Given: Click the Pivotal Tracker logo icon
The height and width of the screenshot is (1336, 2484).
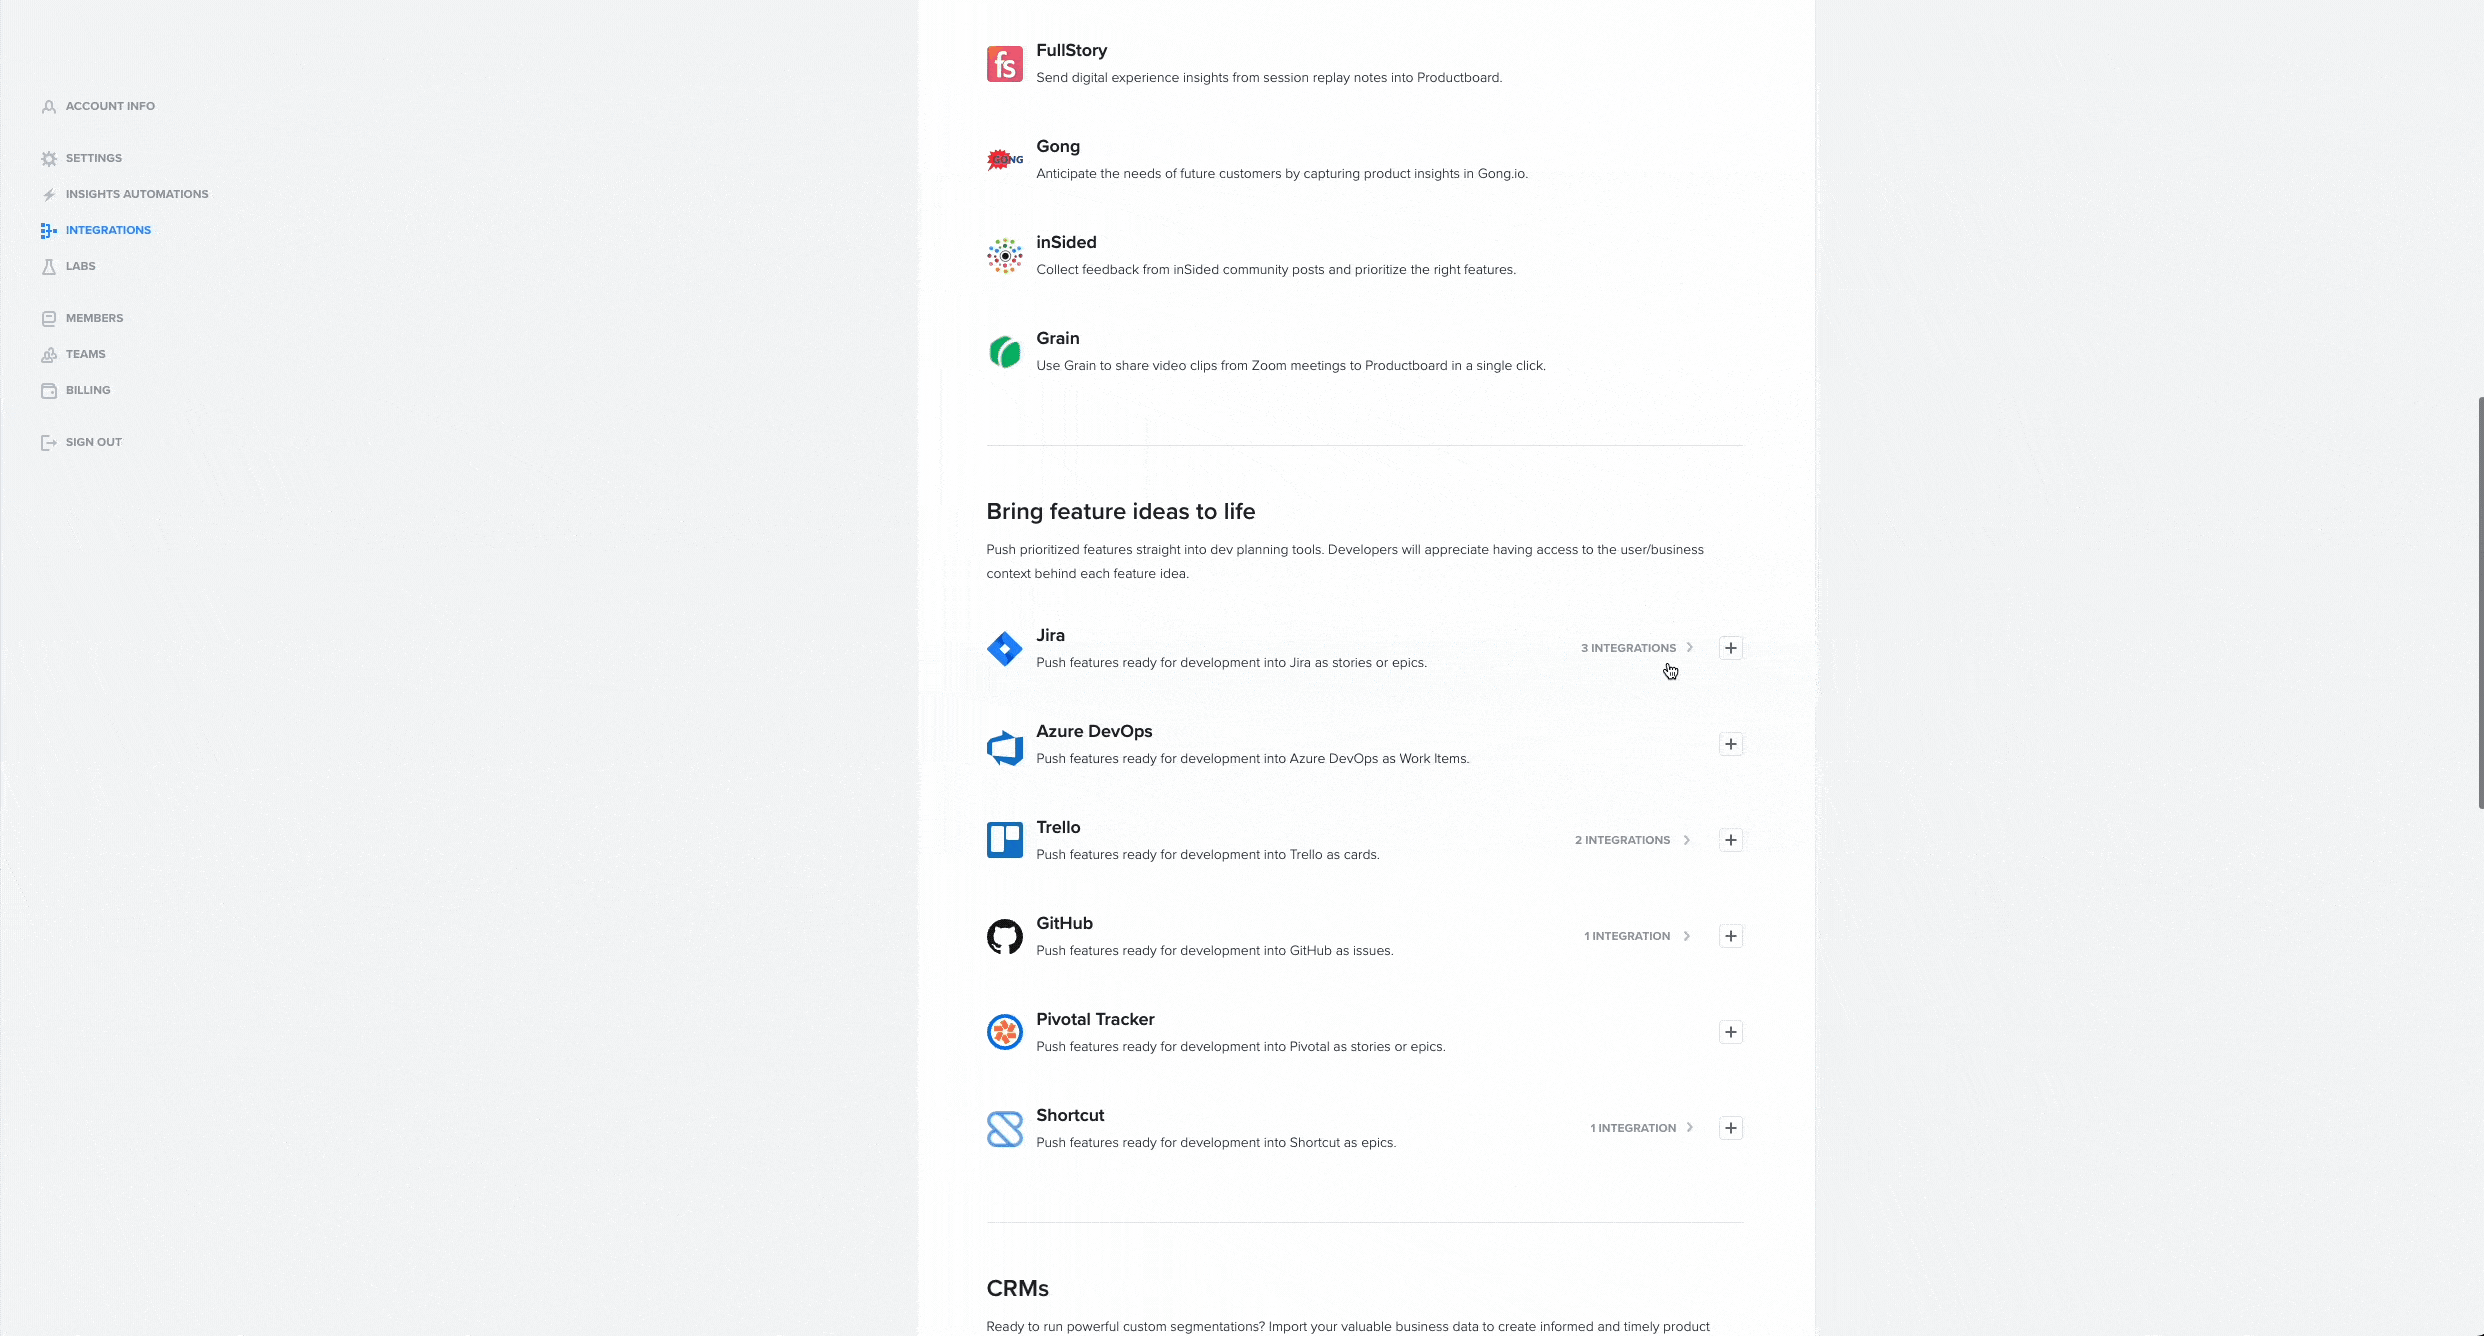Looking at the screenshot, I should point(1004,1032).
